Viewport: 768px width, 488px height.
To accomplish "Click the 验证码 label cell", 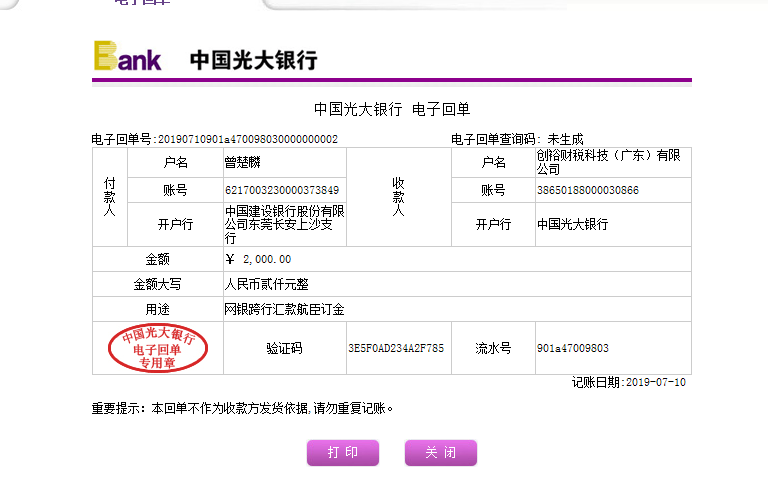I will (285, 348).
